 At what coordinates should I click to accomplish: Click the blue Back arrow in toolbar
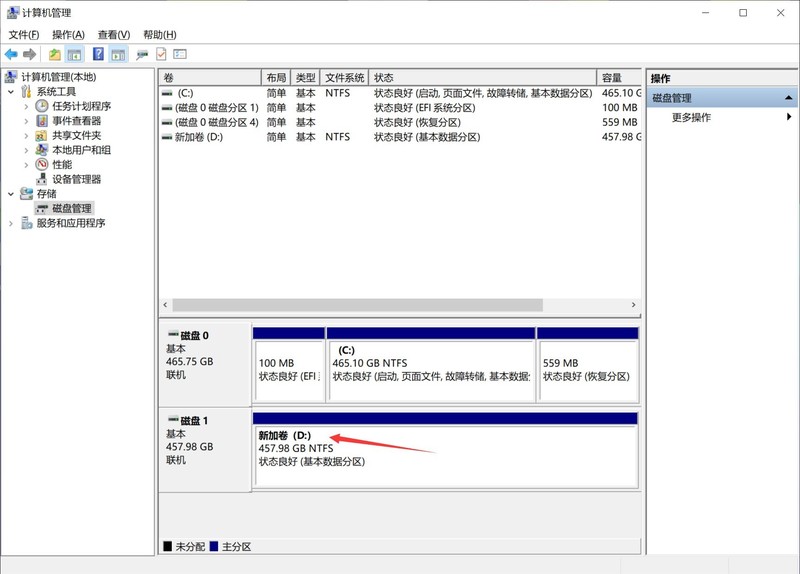pos(11,54)
